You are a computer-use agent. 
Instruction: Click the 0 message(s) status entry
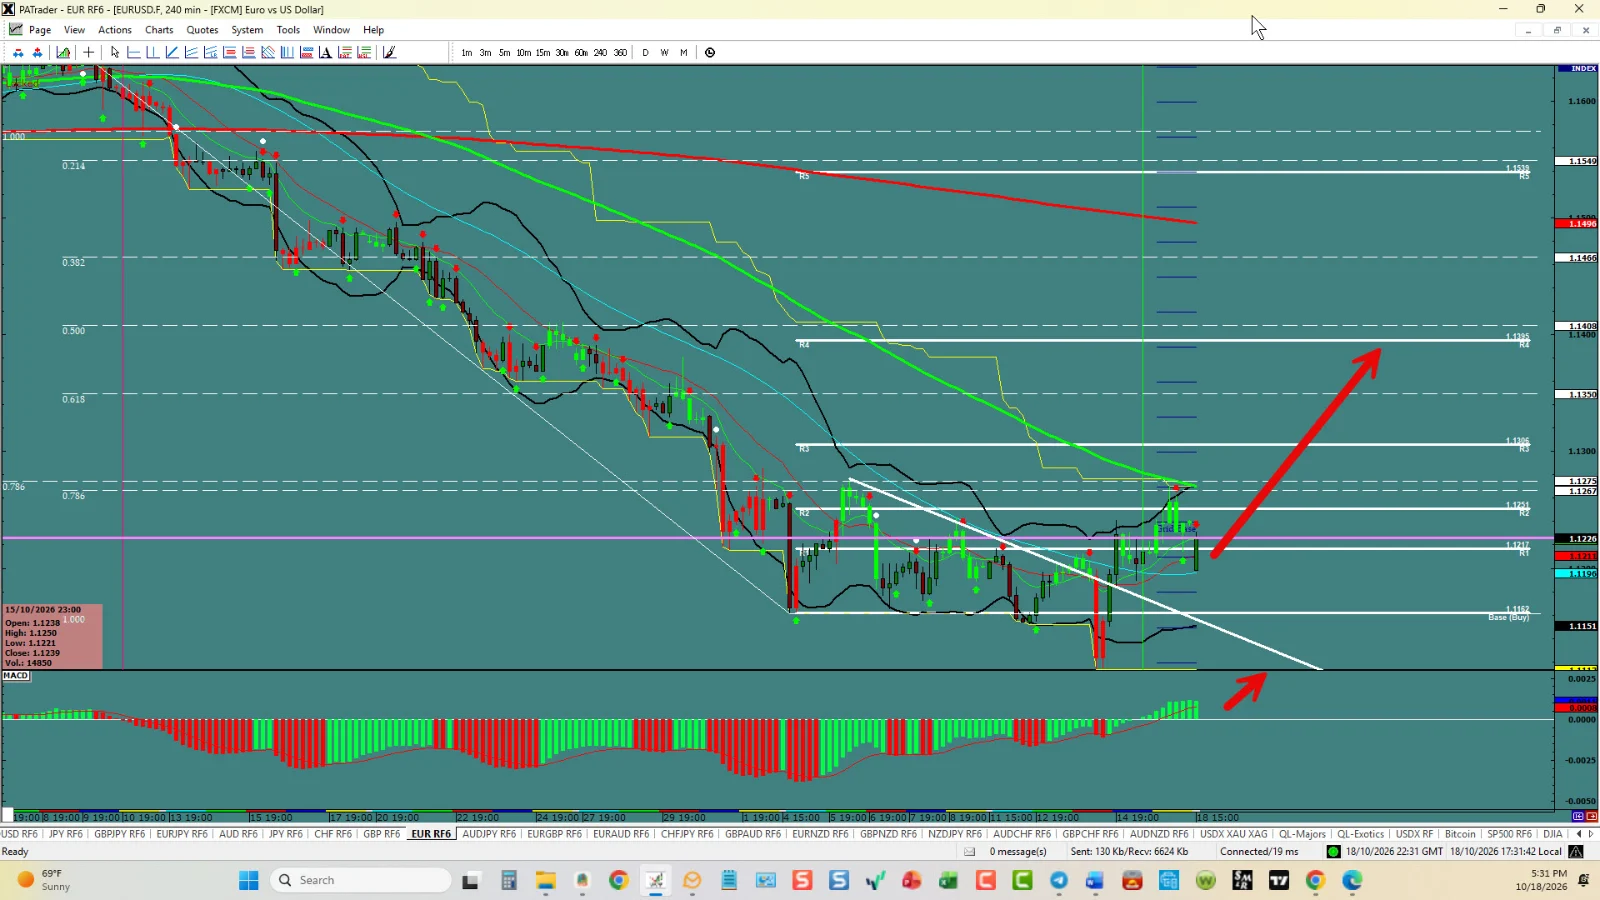click(x=1018, y=852)
